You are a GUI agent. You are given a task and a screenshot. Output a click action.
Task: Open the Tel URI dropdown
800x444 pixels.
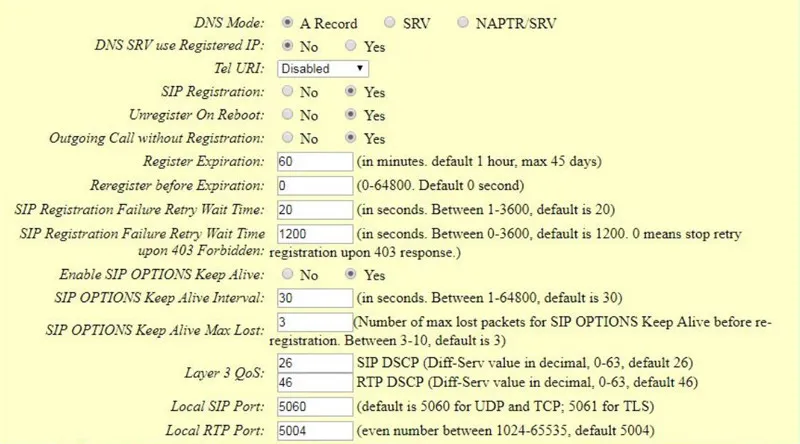coord(322,69)
